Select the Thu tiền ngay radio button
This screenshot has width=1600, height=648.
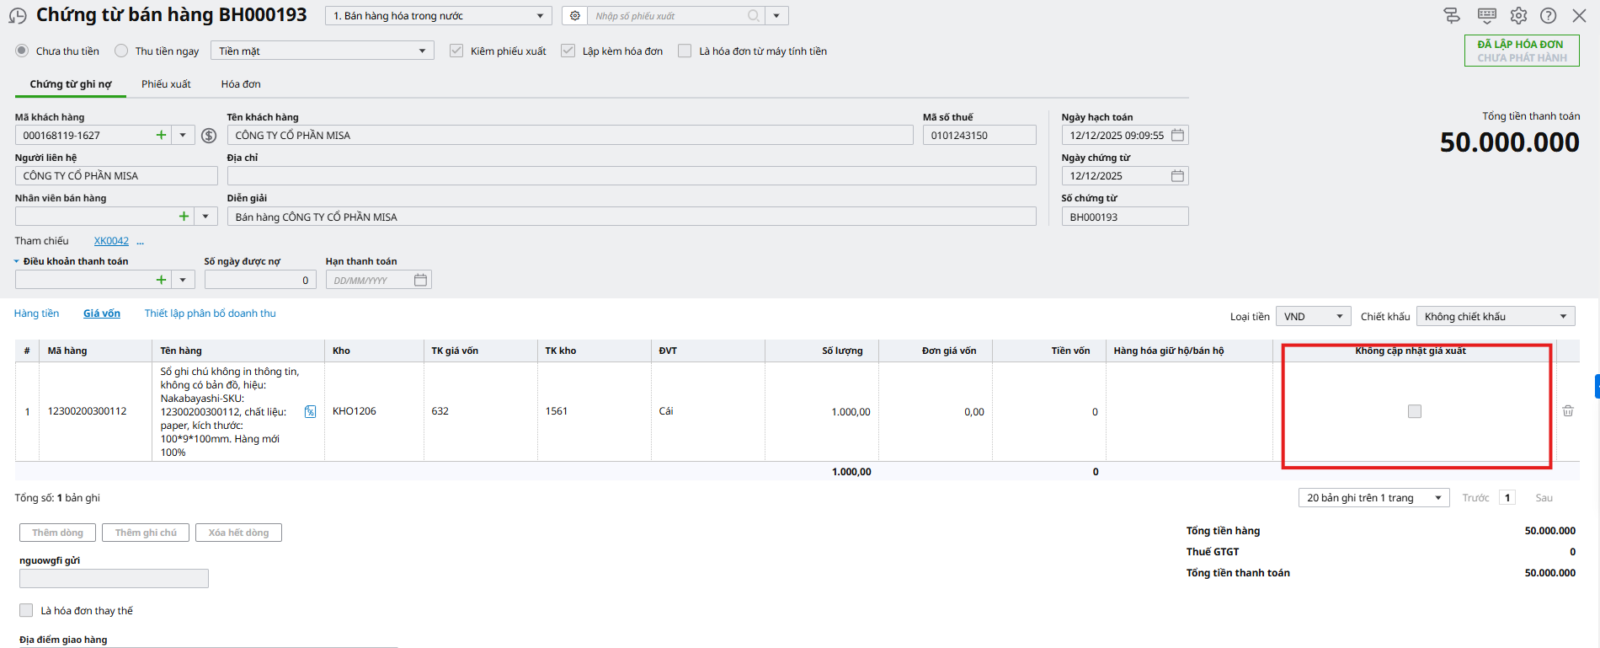point(122,51)
